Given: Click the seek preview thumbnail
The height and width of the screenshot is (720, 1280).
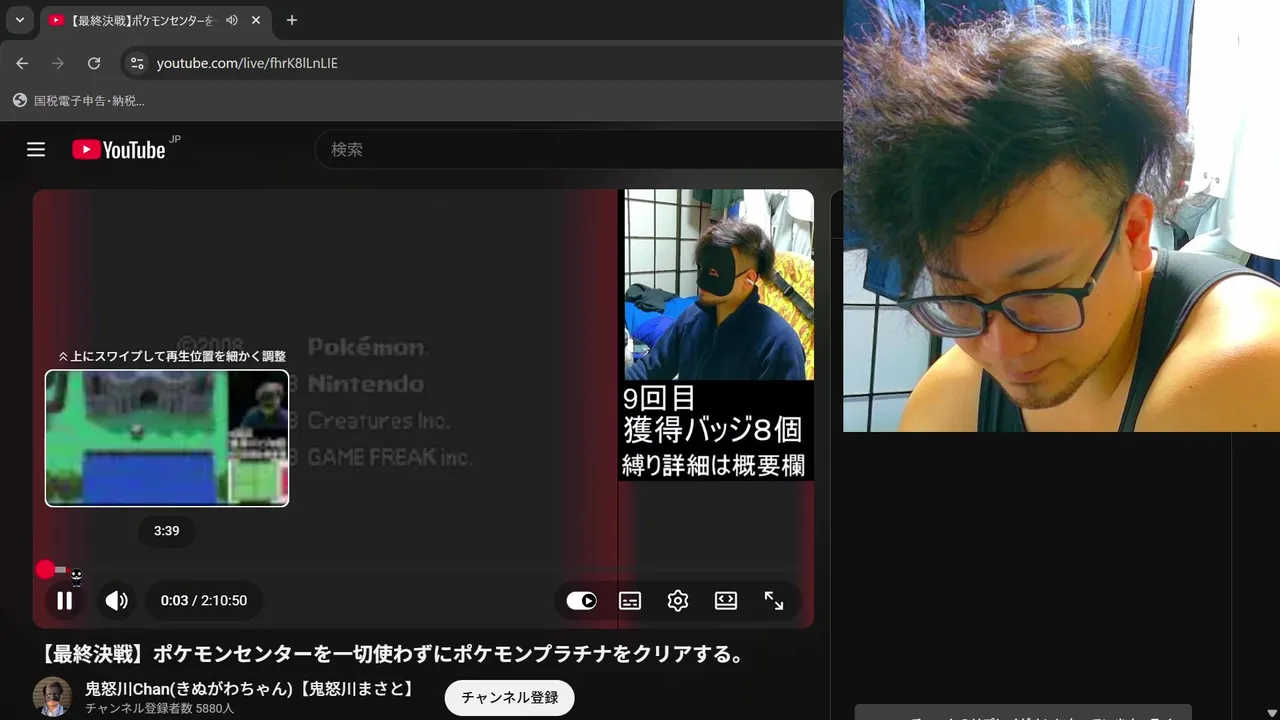Looking at the screenshot, I should 167,438.
